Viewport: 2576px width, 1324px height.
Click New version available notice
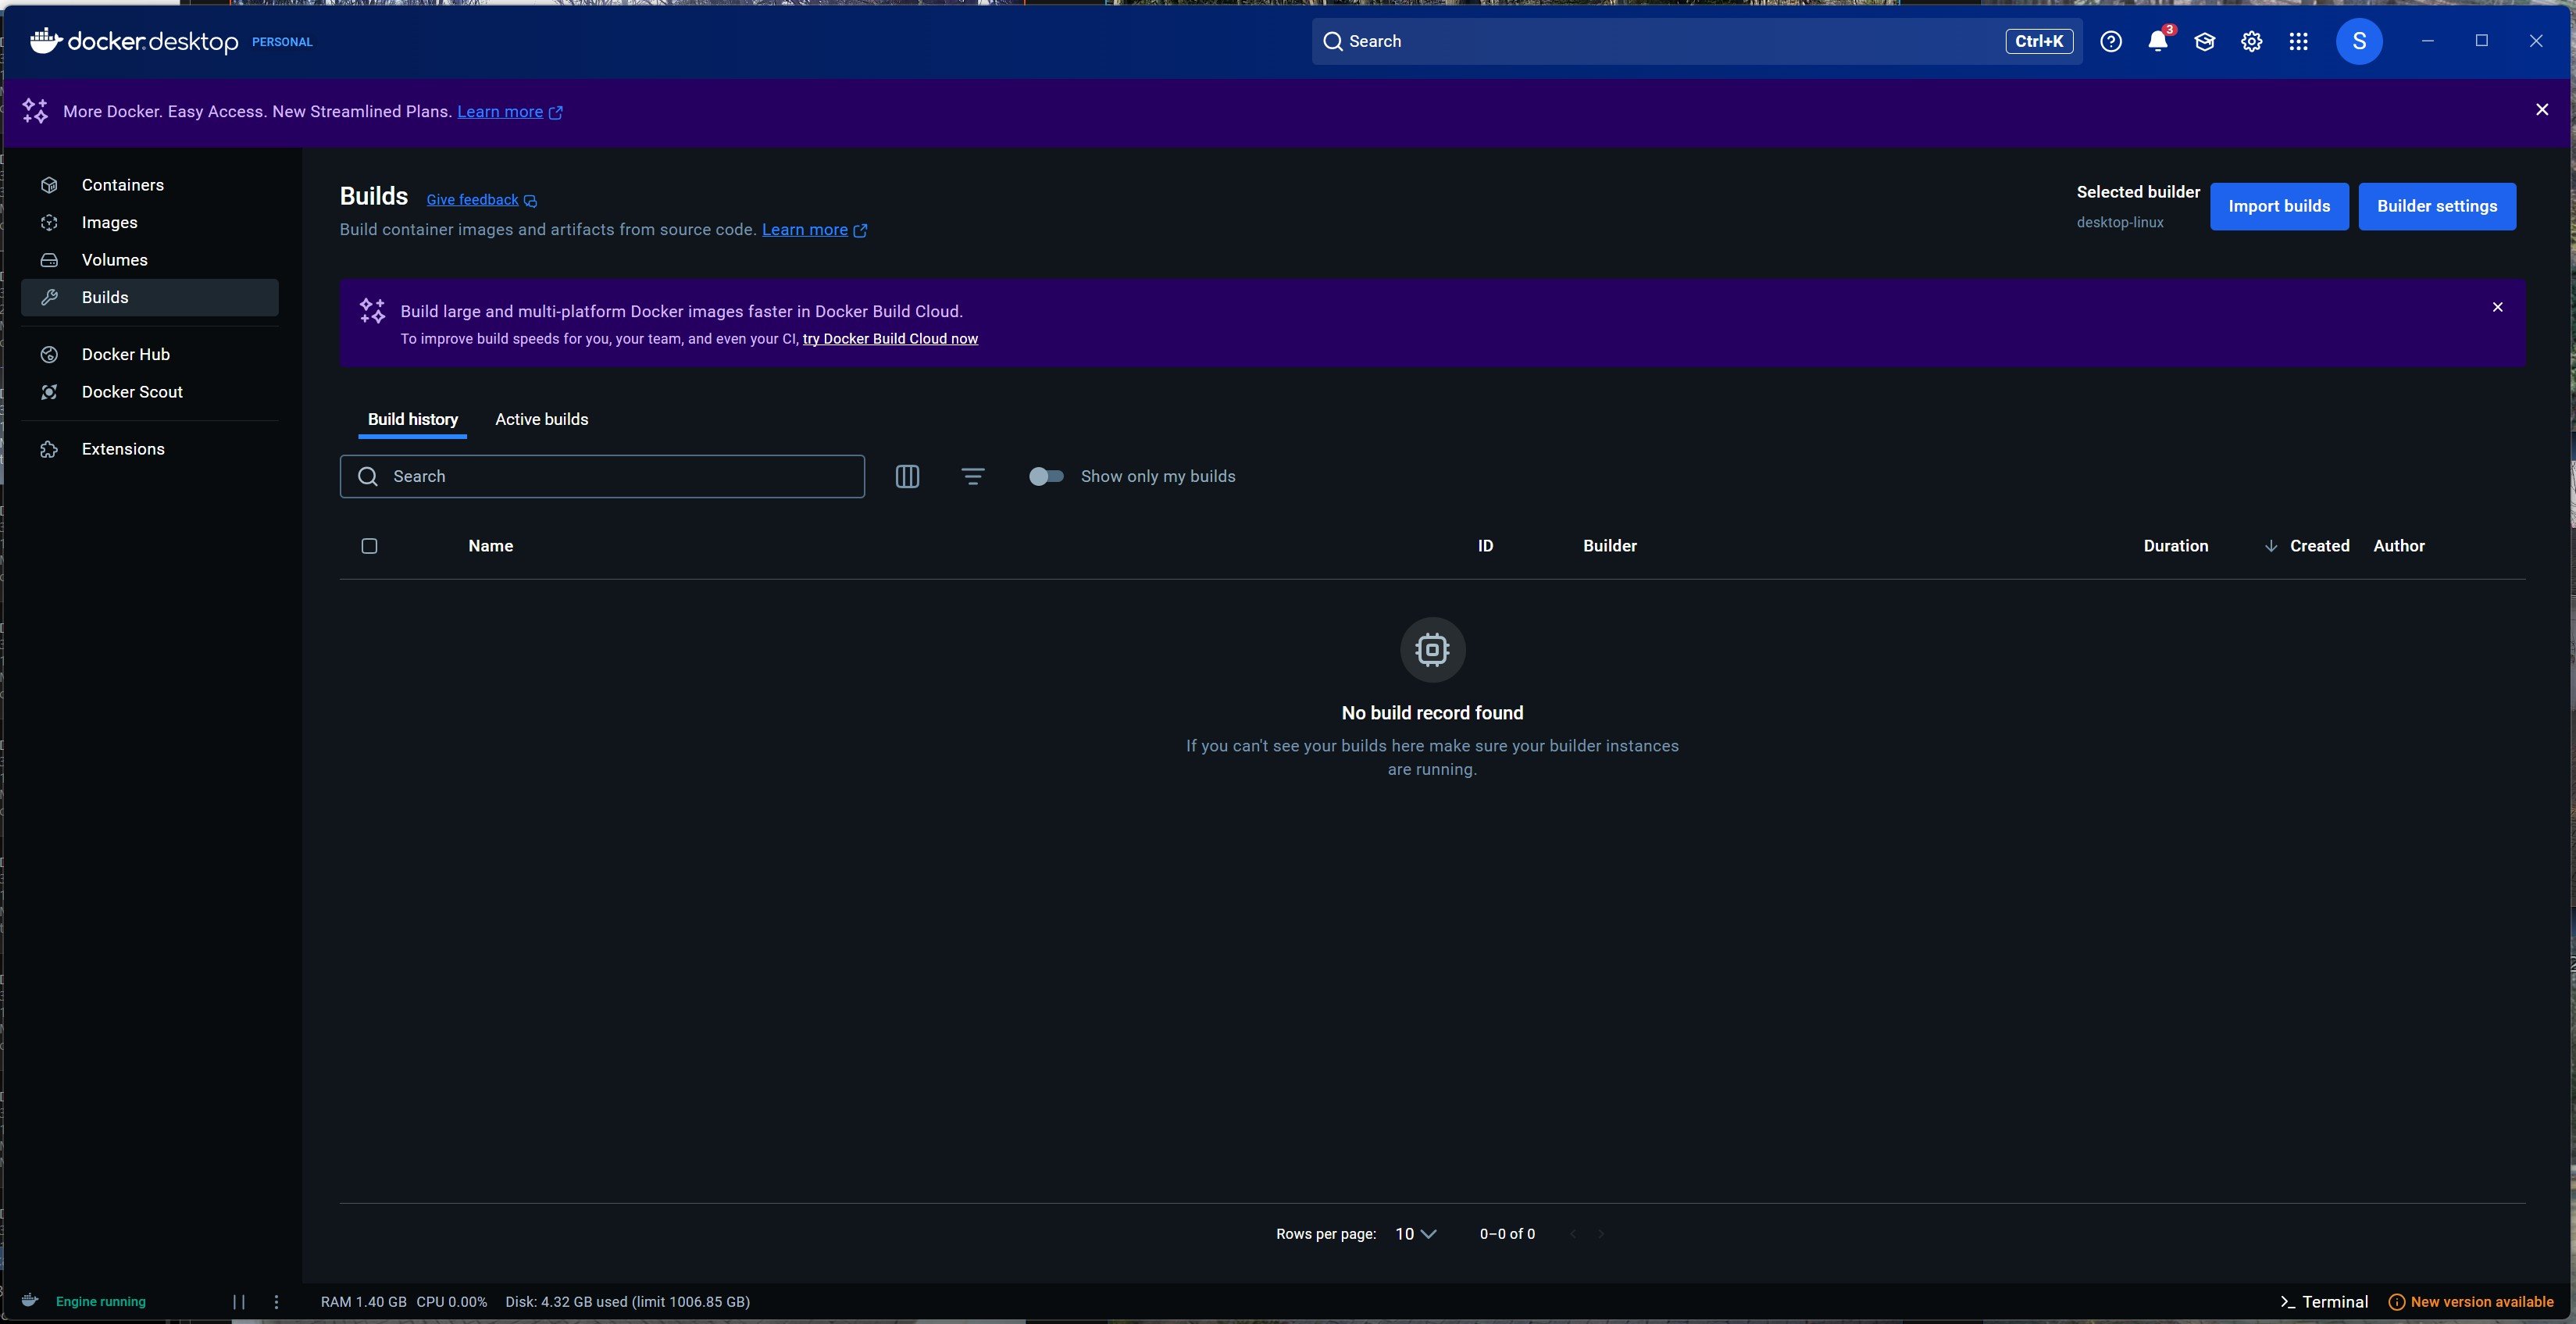[x=2471, y=1301]
